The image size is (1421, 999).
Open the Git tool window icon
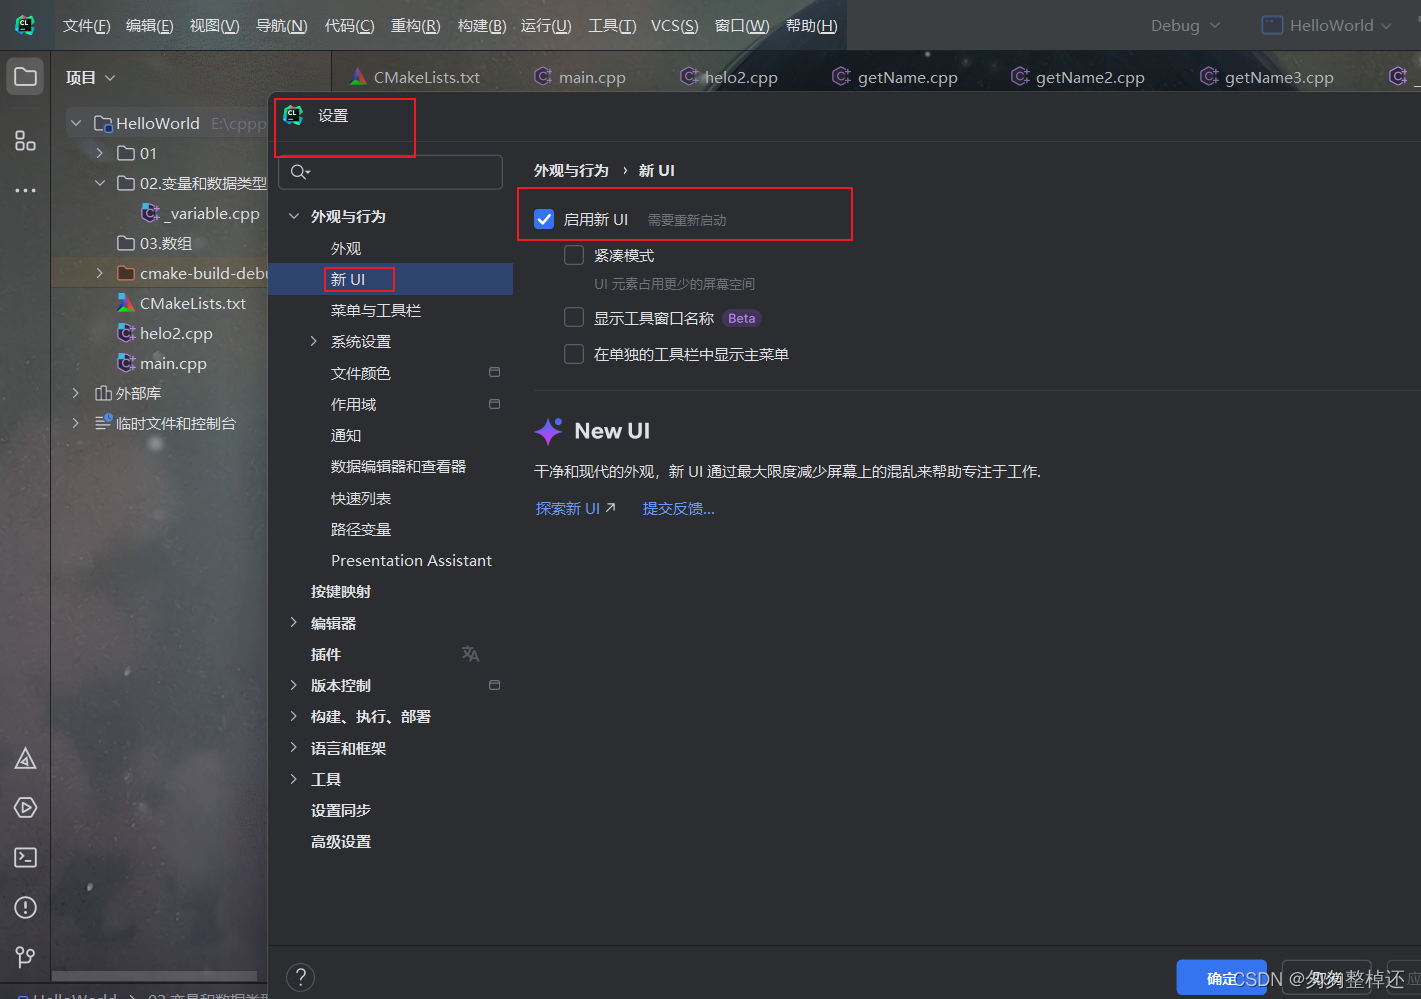(x=25, y=957)
